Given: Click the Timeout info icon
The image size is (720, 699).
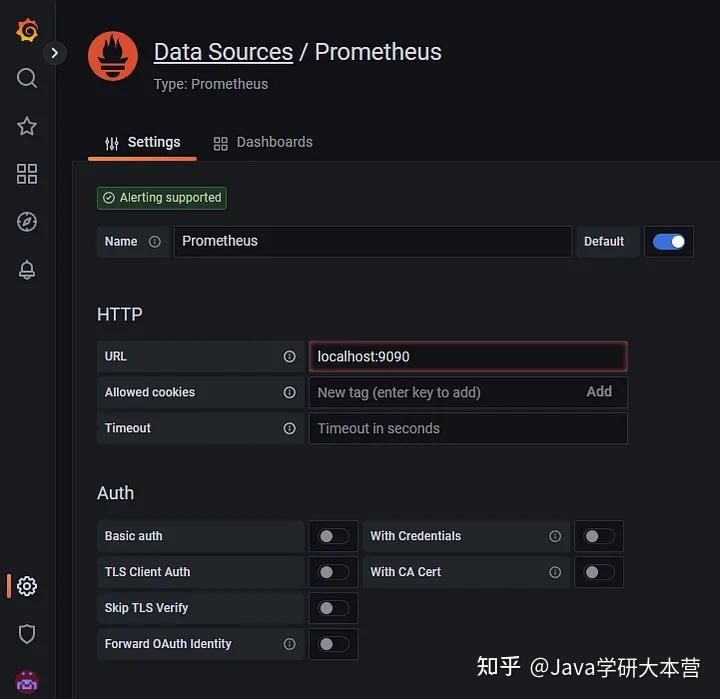Looking at the screenshot, I should point(289,428).
